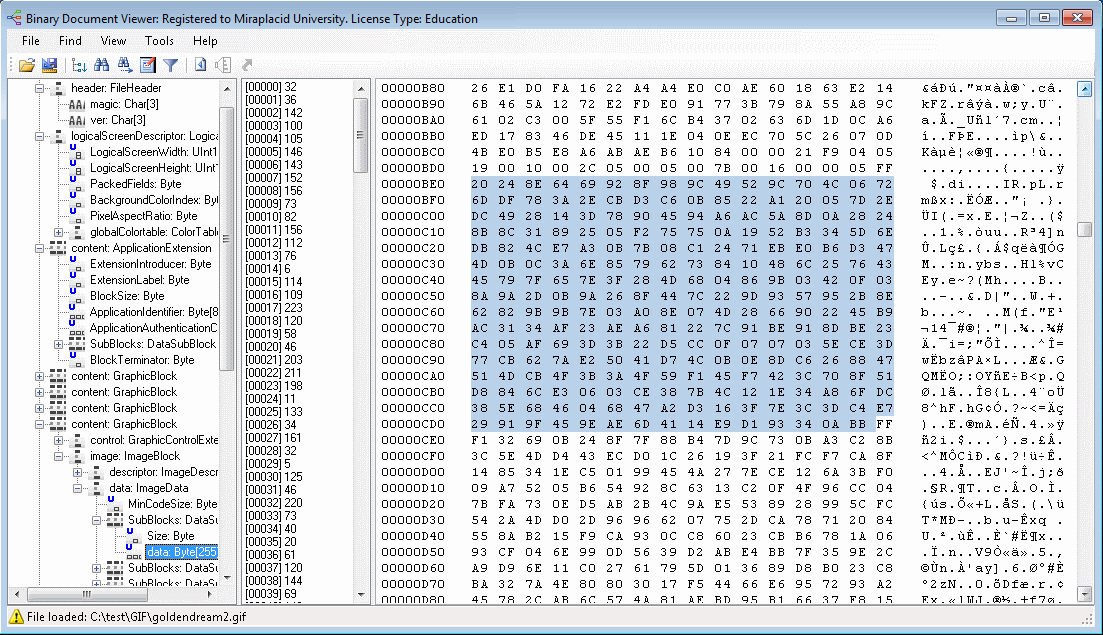
Task: Click the app icon in title bar
Action: tap(14, 18)
